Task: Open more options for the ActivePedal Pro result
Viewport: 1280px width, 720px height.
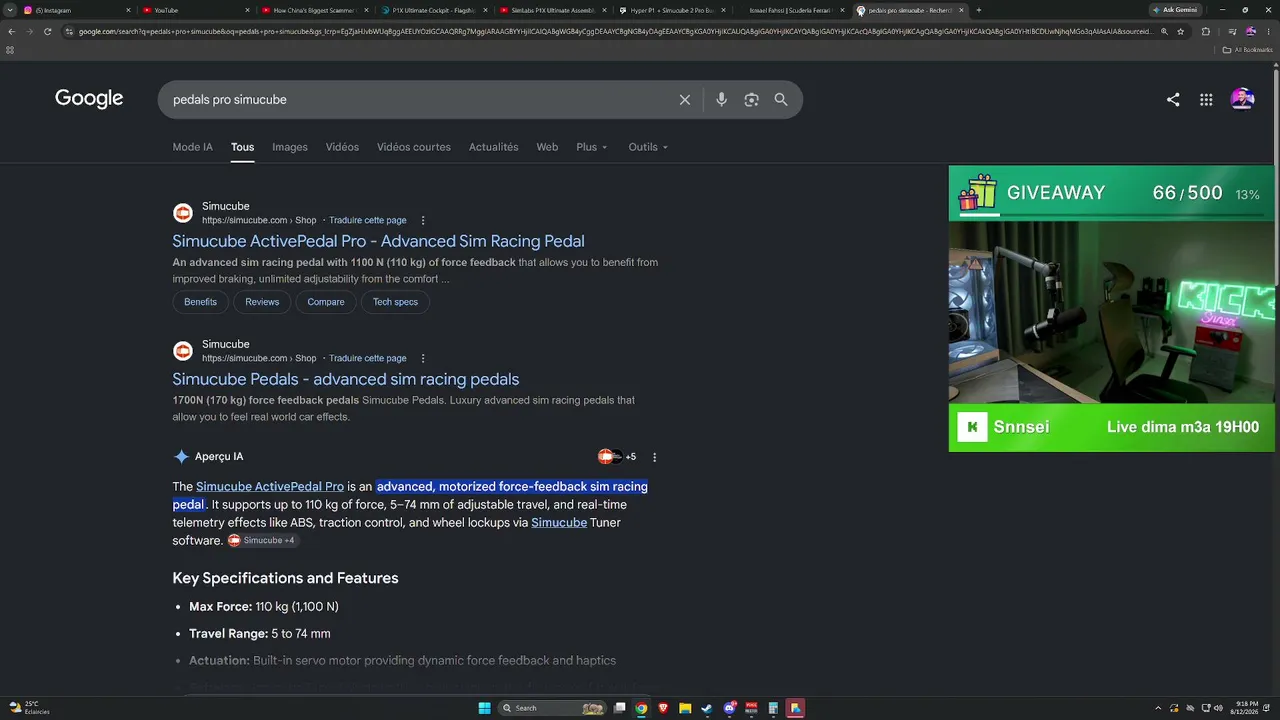Action: click(x=423, y=220)
